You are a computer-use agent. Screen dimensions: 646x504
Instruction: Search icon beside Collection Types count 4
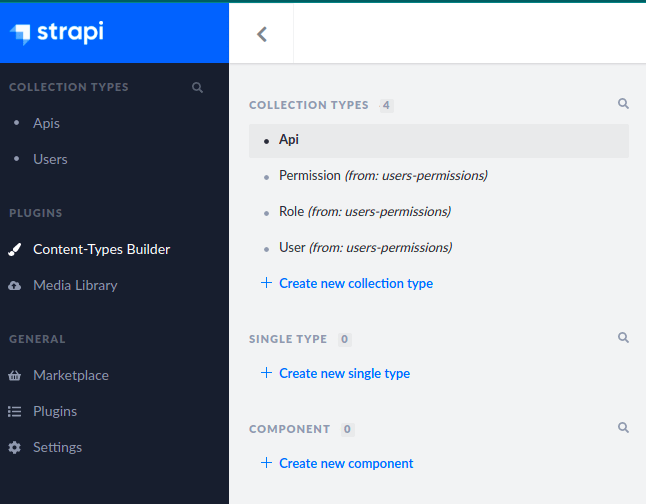pos(623,103)
